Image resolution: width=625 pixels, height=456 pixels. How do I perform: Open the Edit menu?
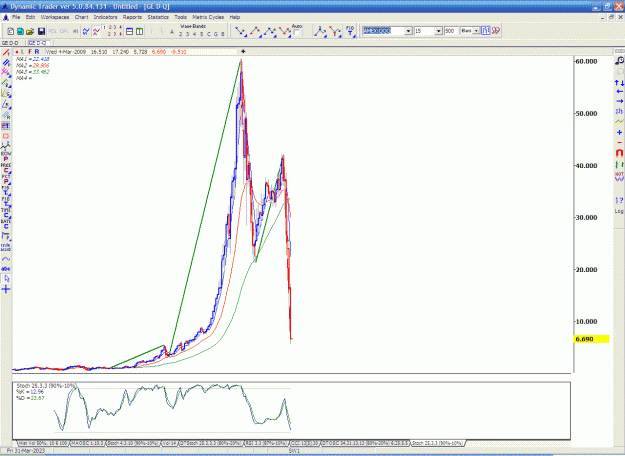click(x=30, y=17)
